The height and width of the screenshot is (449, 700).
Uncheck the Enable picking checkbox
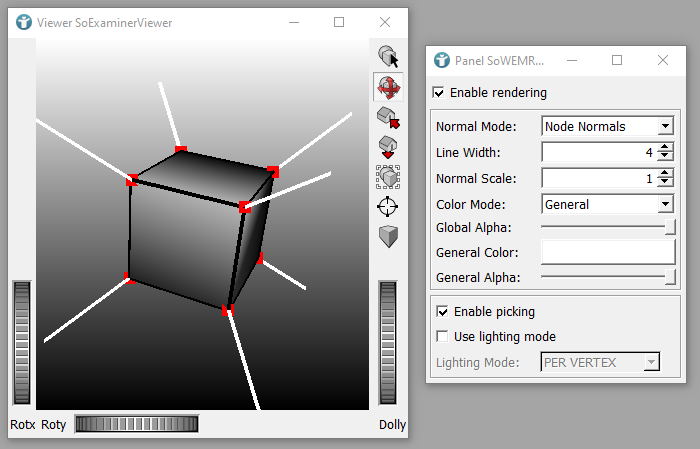443,312
